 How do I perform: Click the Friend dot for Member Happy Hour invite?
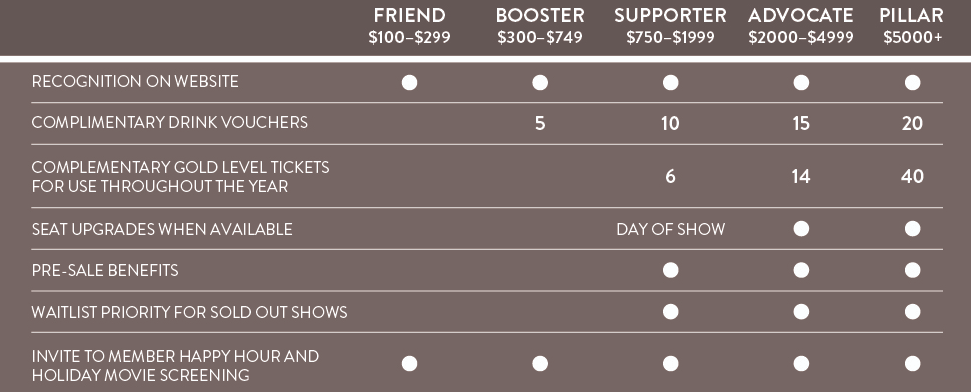409,364
